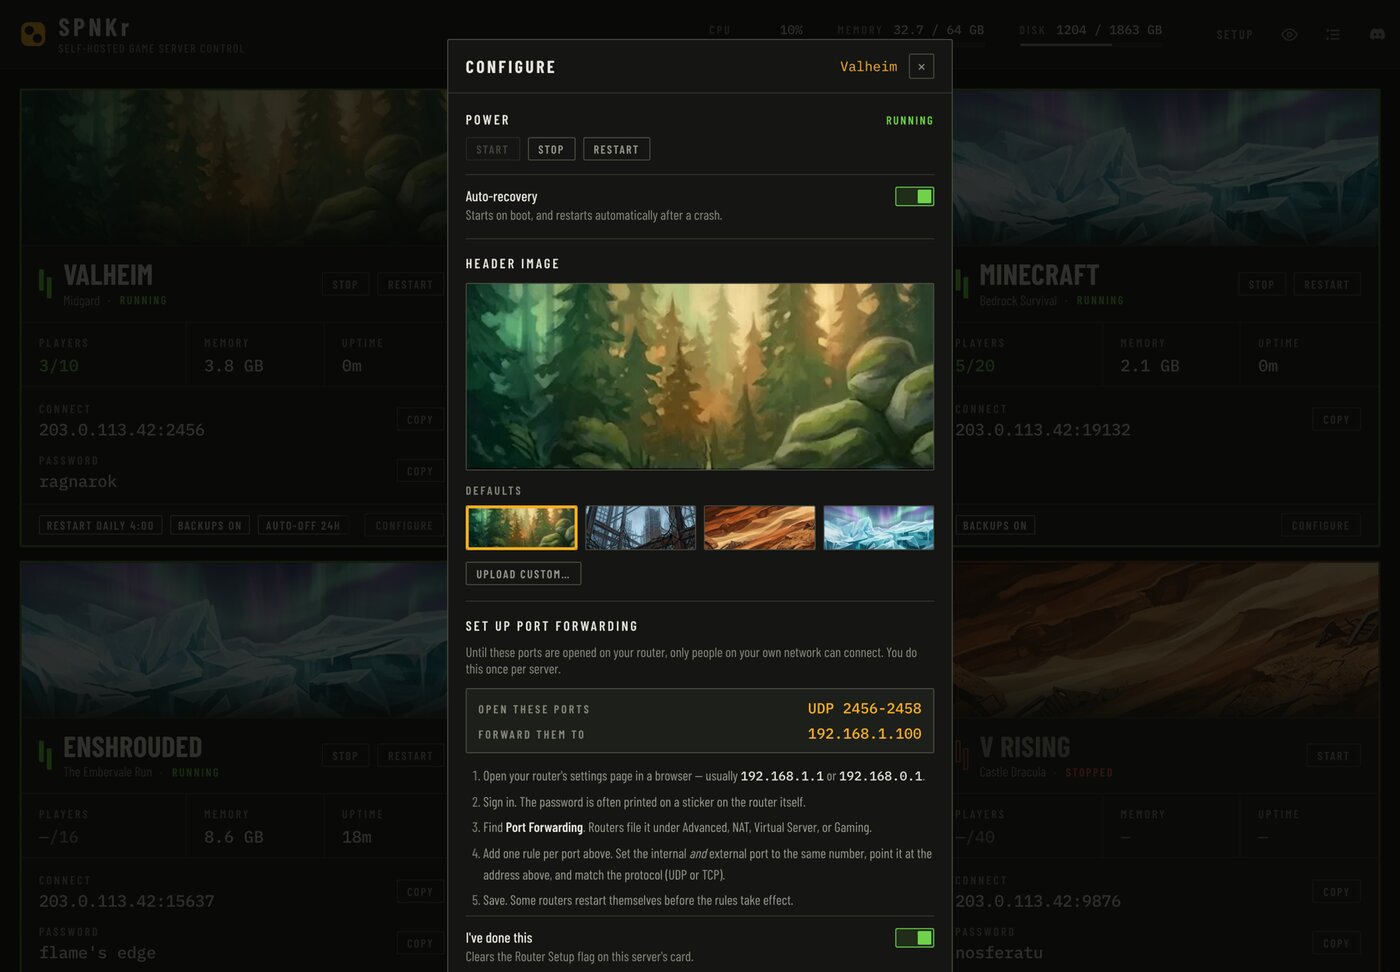Viewport: 1400px width, 972px height.
Task: Click the disabled START power button
Action: click(x=492, y=149)
